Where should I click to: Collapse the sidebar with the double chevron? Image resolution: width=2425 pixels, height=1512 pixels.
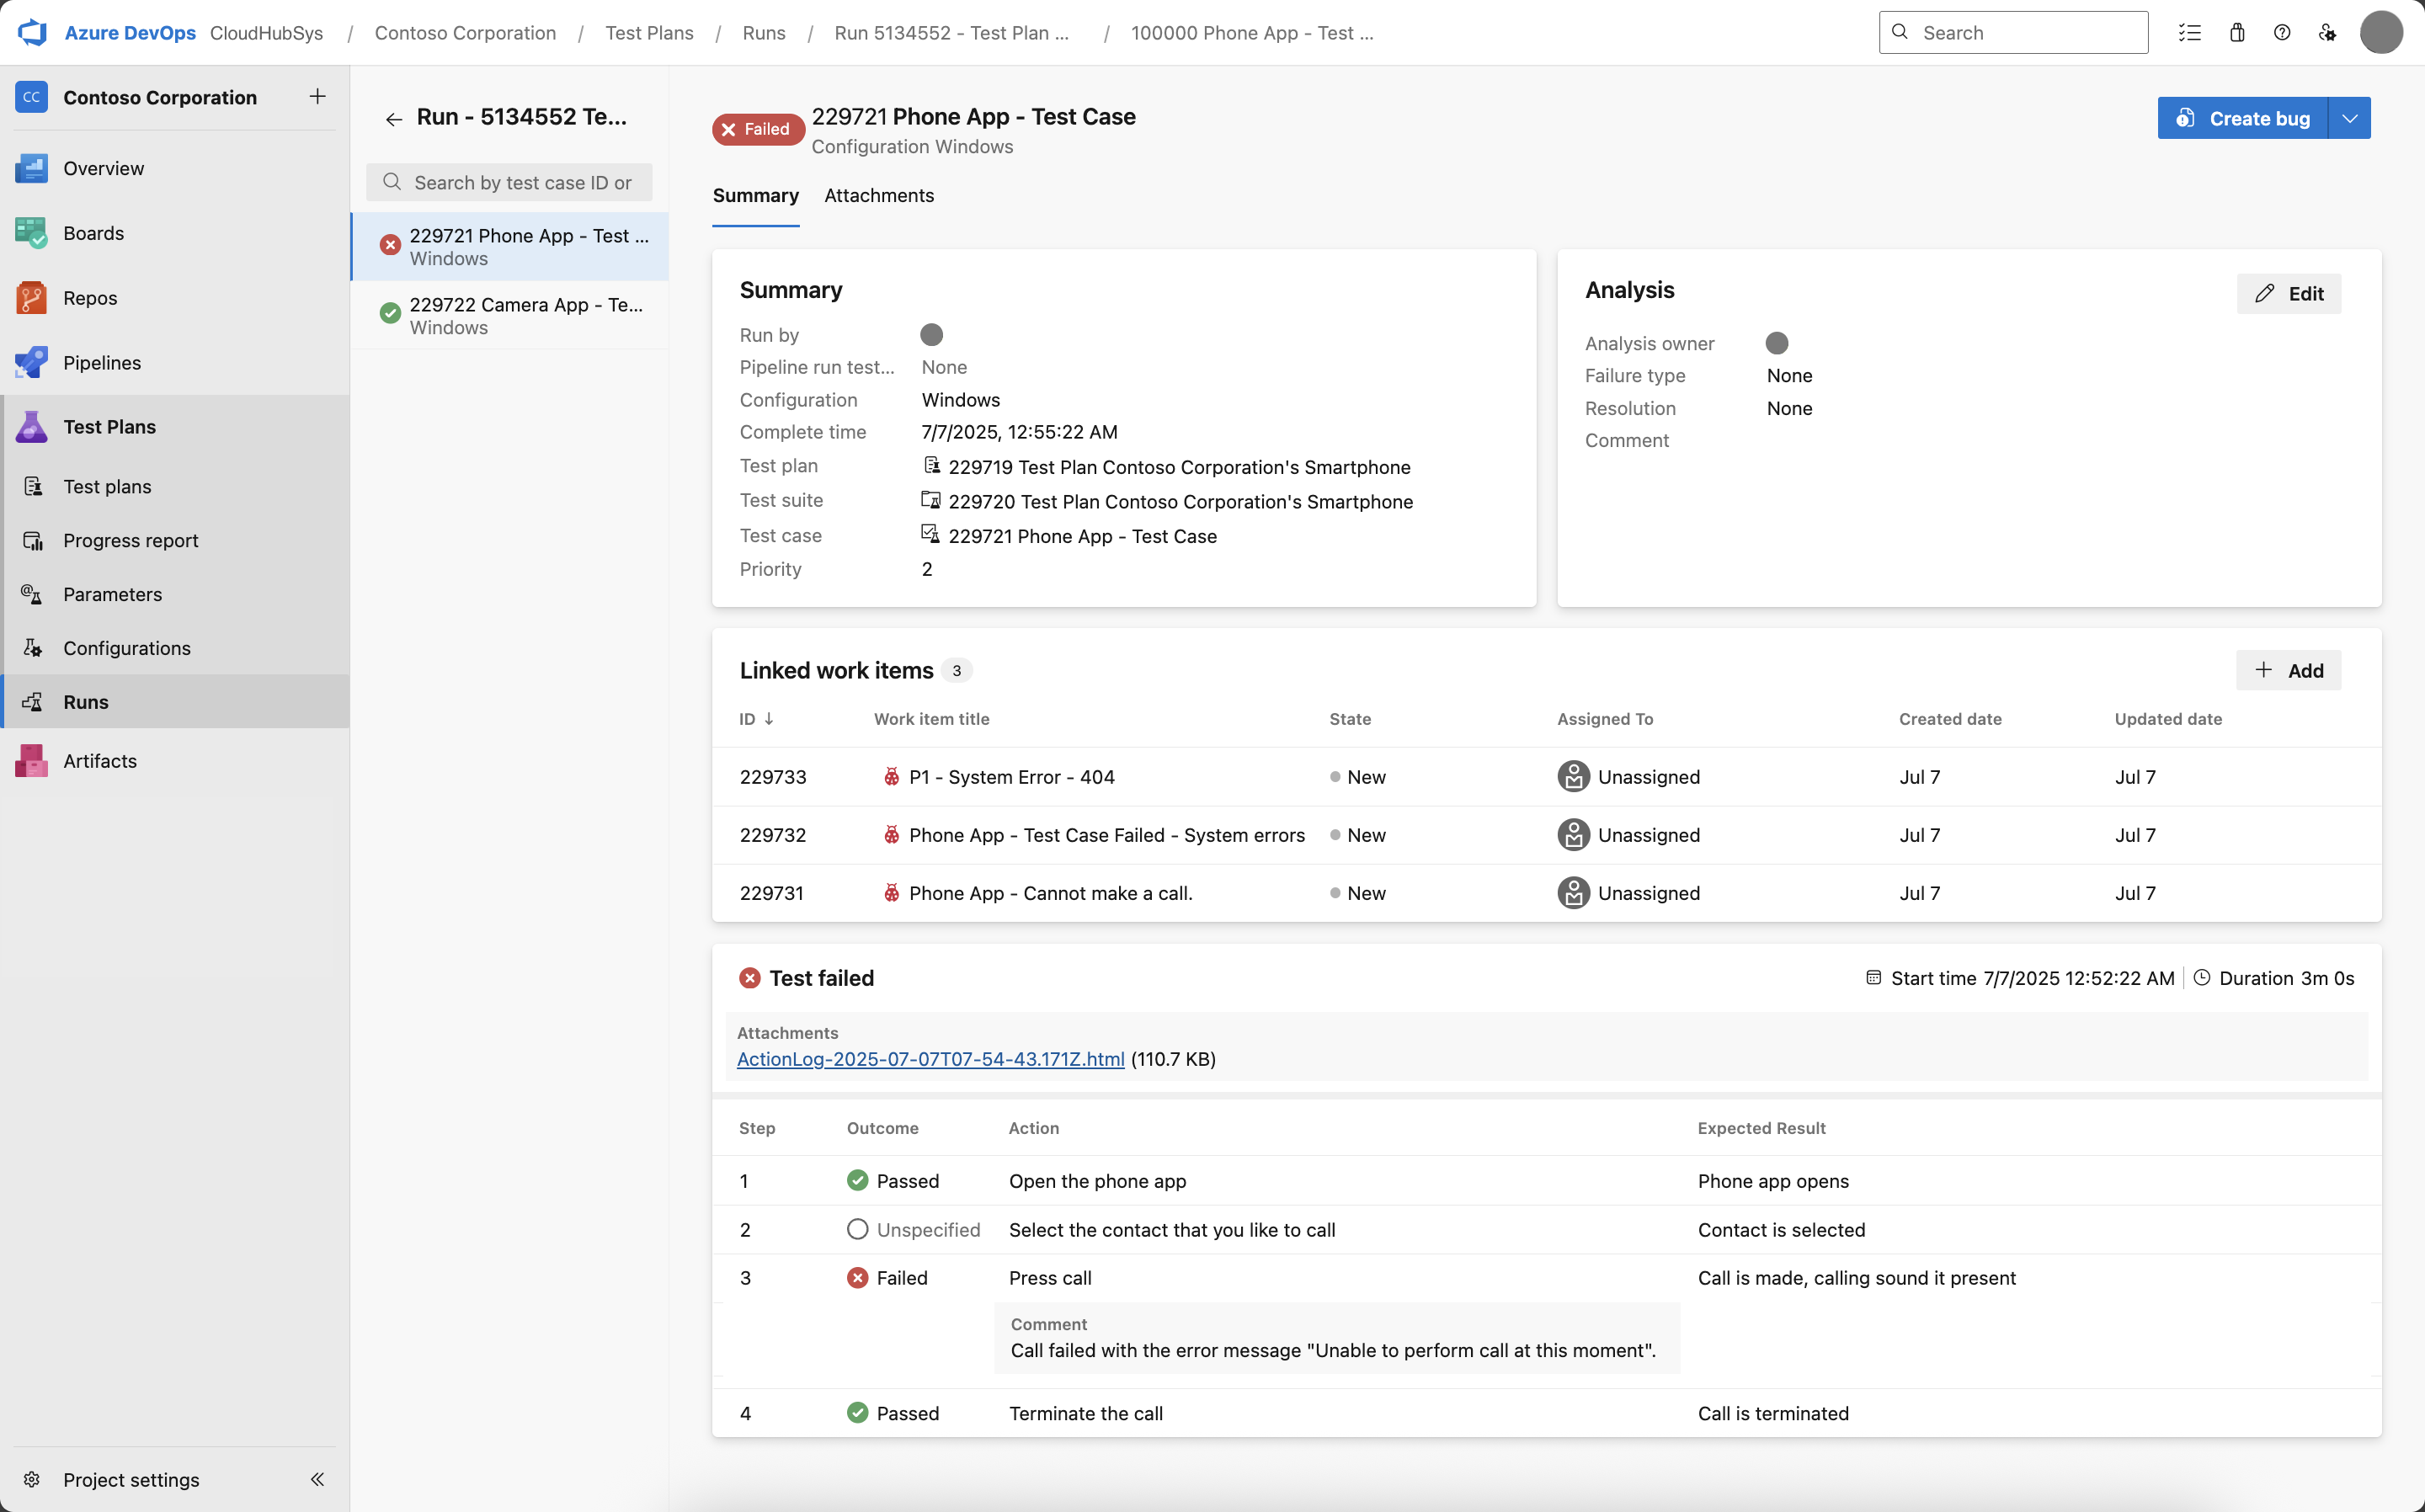coord(317,1479)
